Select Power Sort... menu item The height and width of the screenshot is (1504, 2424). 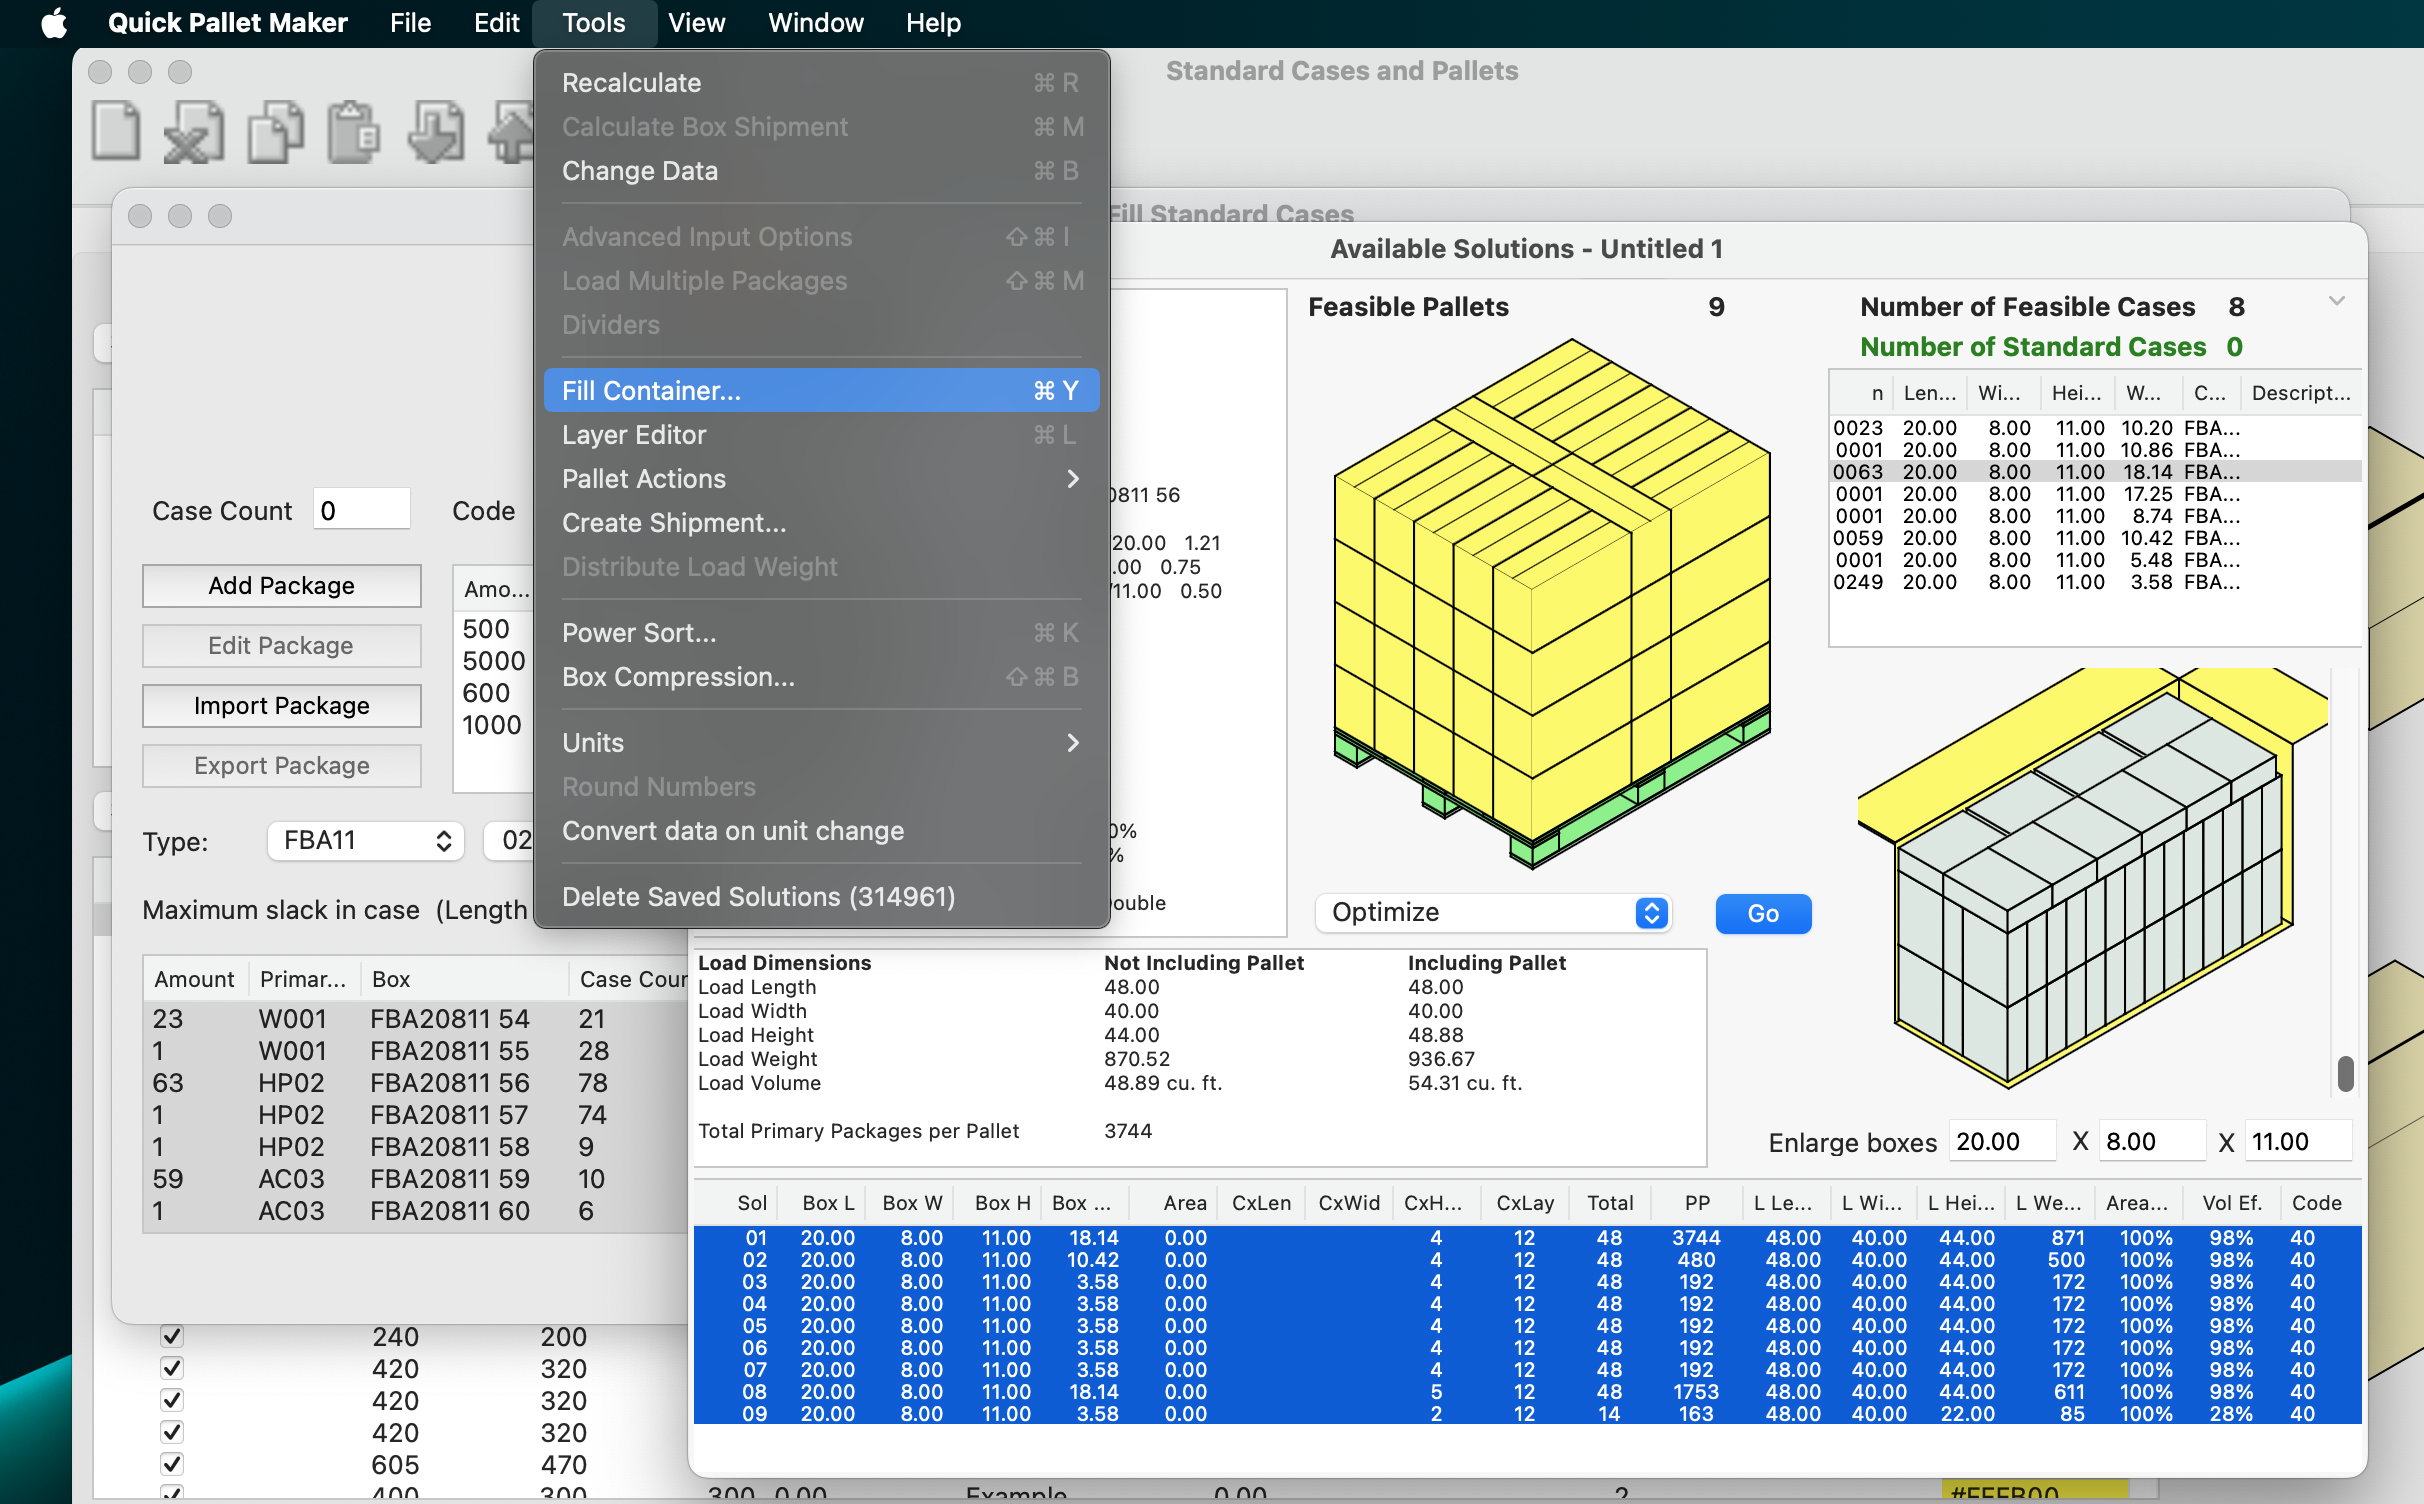click(821, 633)
